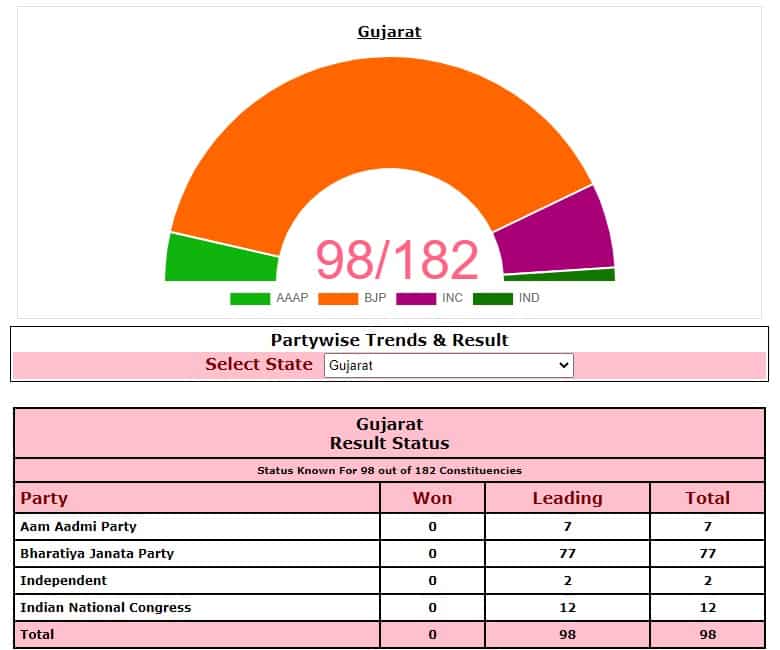This screenshot has width=780, height=650.
Task: Click Bharatiya Janata Party's Leading value 77
Action: click(568, 554)
